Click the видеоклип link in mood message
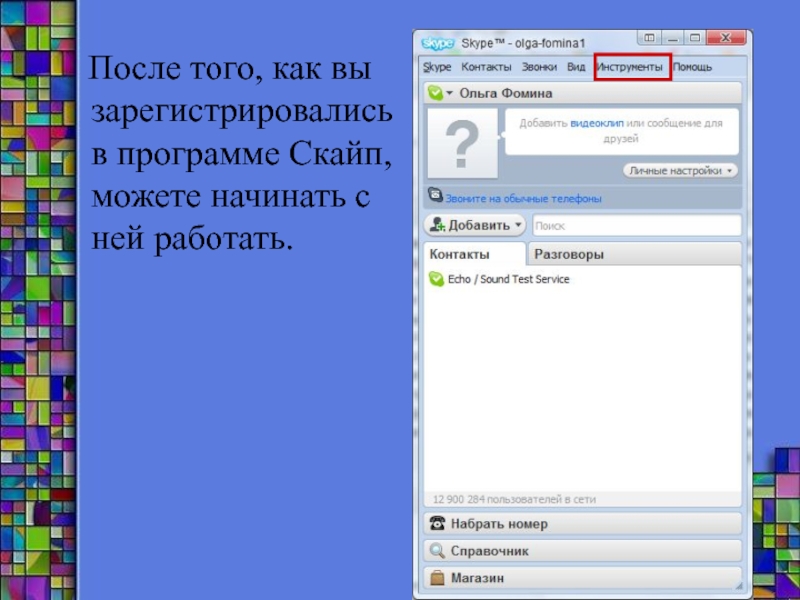Viewport: 800px width, 600px height. (596, 123)
